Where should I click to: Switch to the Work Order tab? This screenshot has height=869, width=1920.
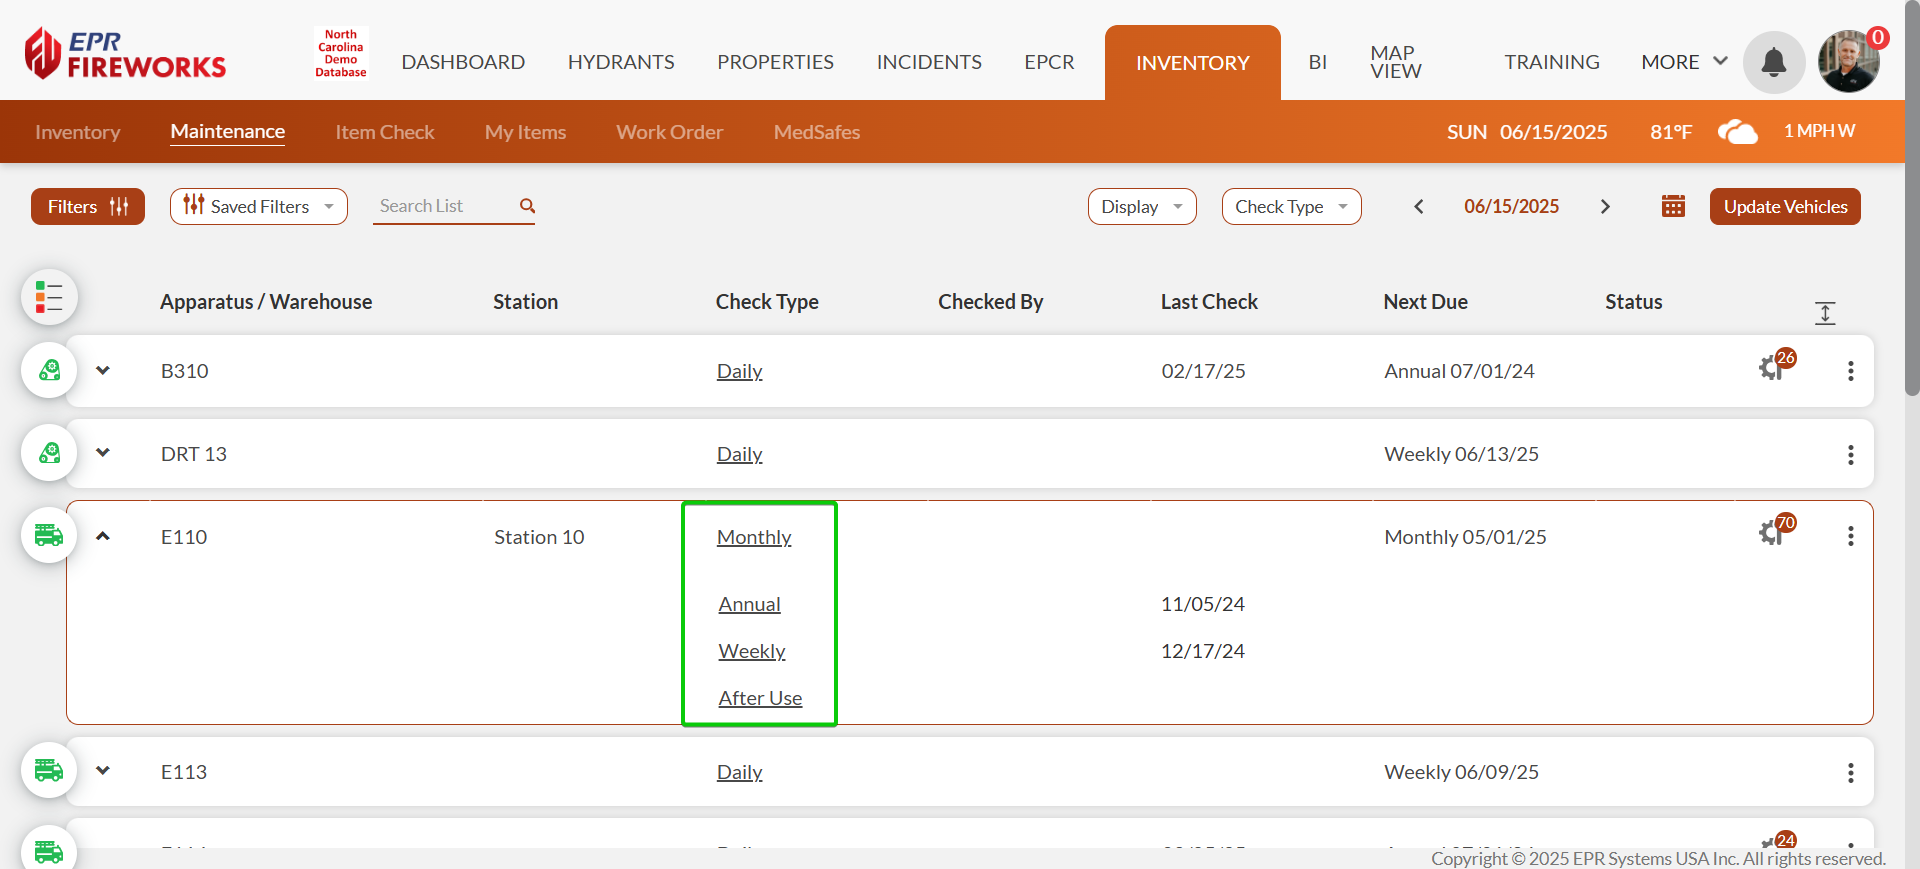point(669,132)
